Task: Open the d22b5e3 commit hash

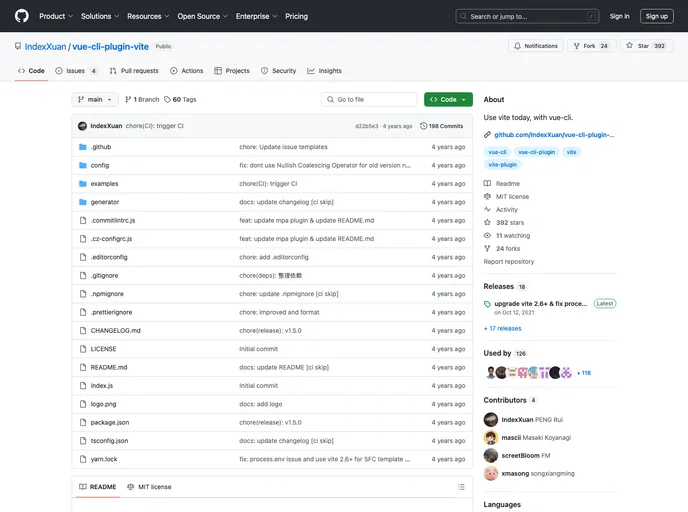Action: pos(366,126)
